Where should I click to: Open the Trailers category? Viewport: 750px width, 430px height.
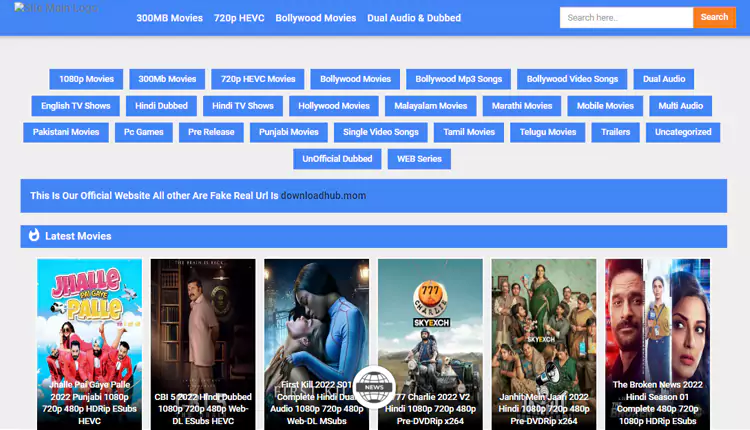[x=616, y=132]
